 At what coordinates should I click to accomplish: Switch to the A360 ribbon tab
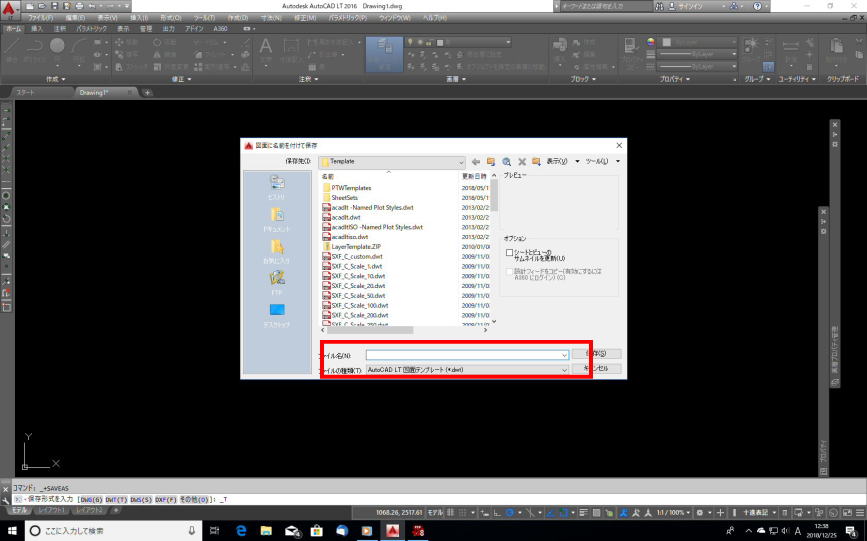click(x=220, y=29)
